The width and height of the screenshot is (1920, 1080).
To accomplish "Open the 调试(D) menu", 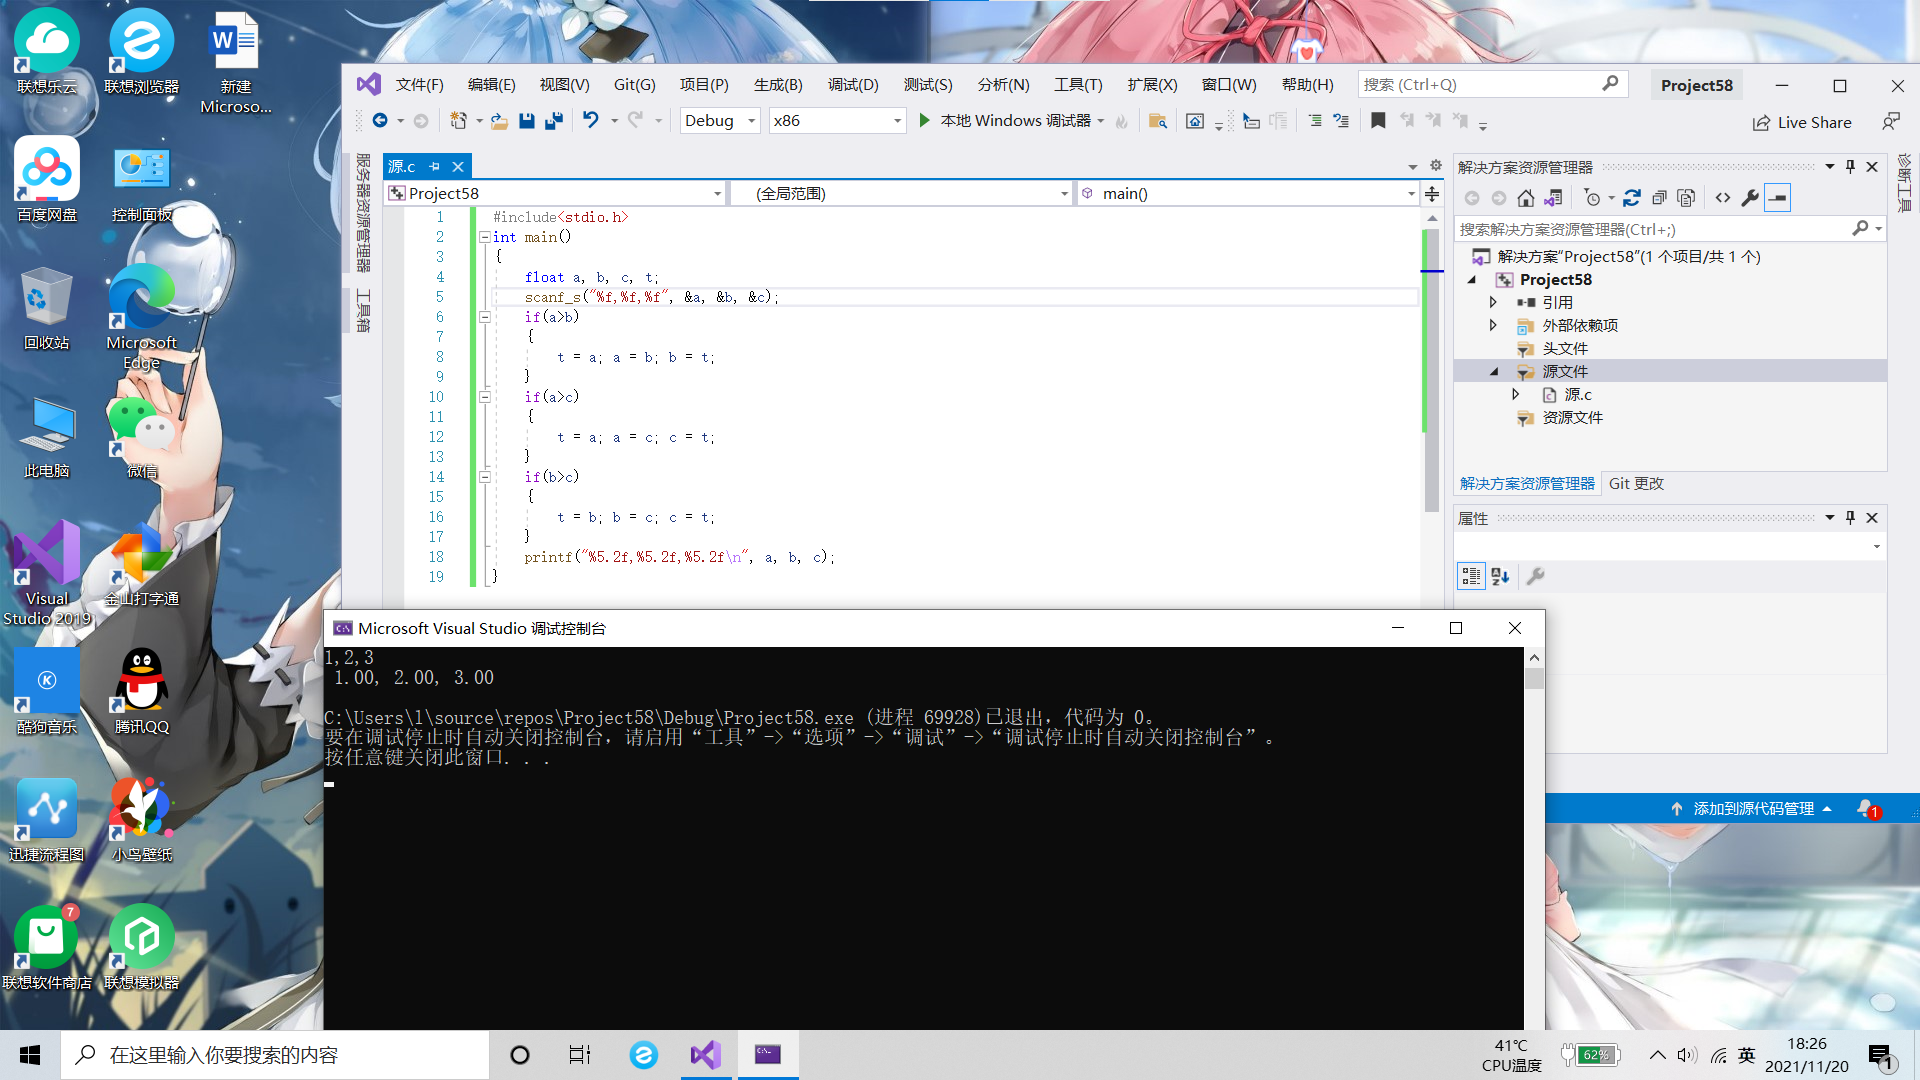I will (853, 85).
